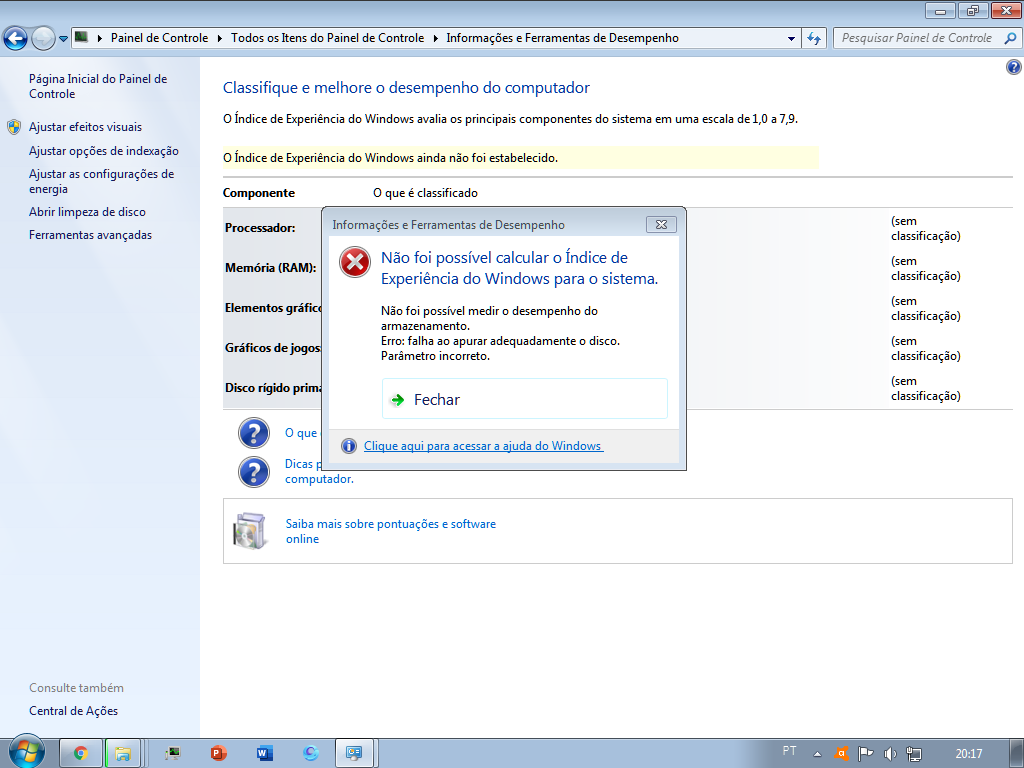1024x768 pixels.
Task: Open the Dicas computador link
Action: [319, 472]
